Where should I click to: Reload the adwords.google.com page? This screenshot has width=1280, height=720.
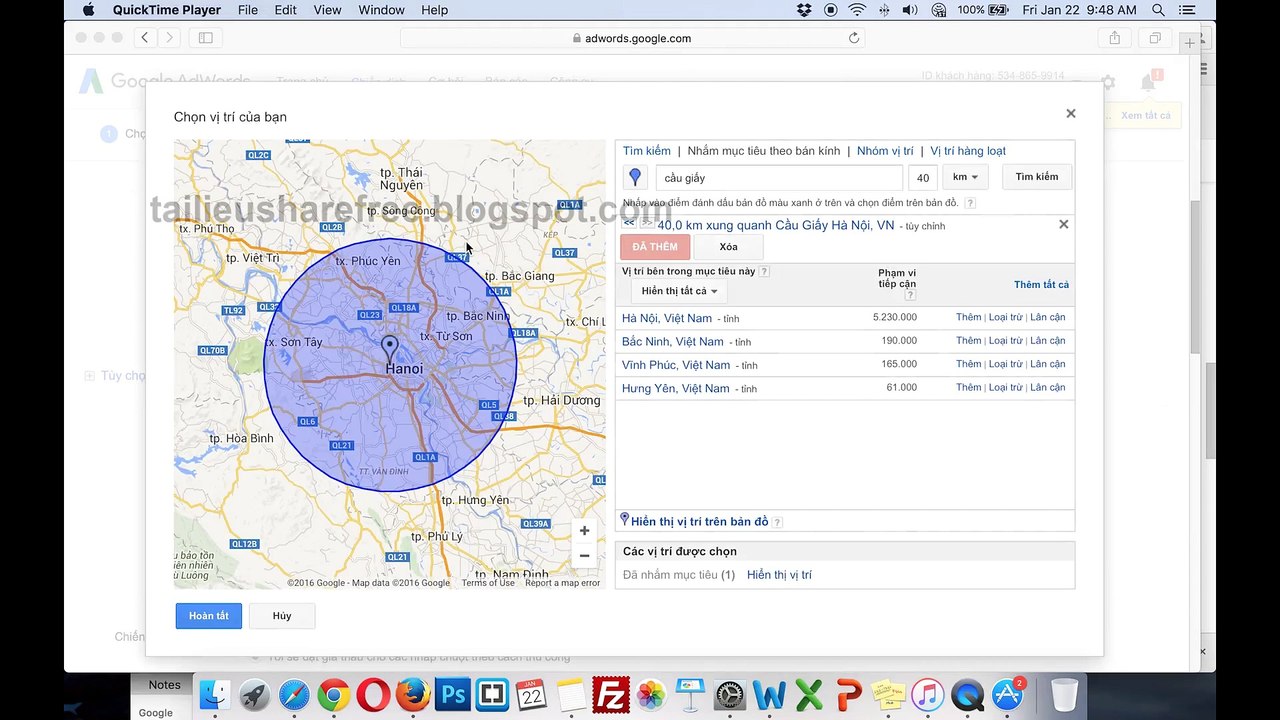coord(854,38)
